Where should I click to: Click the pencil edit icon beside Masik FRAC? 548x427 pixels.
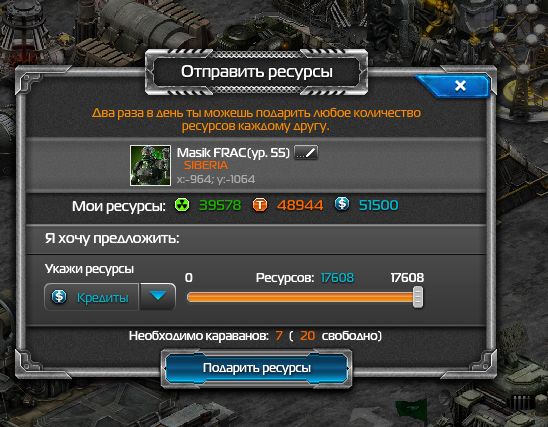coord(306,153)
